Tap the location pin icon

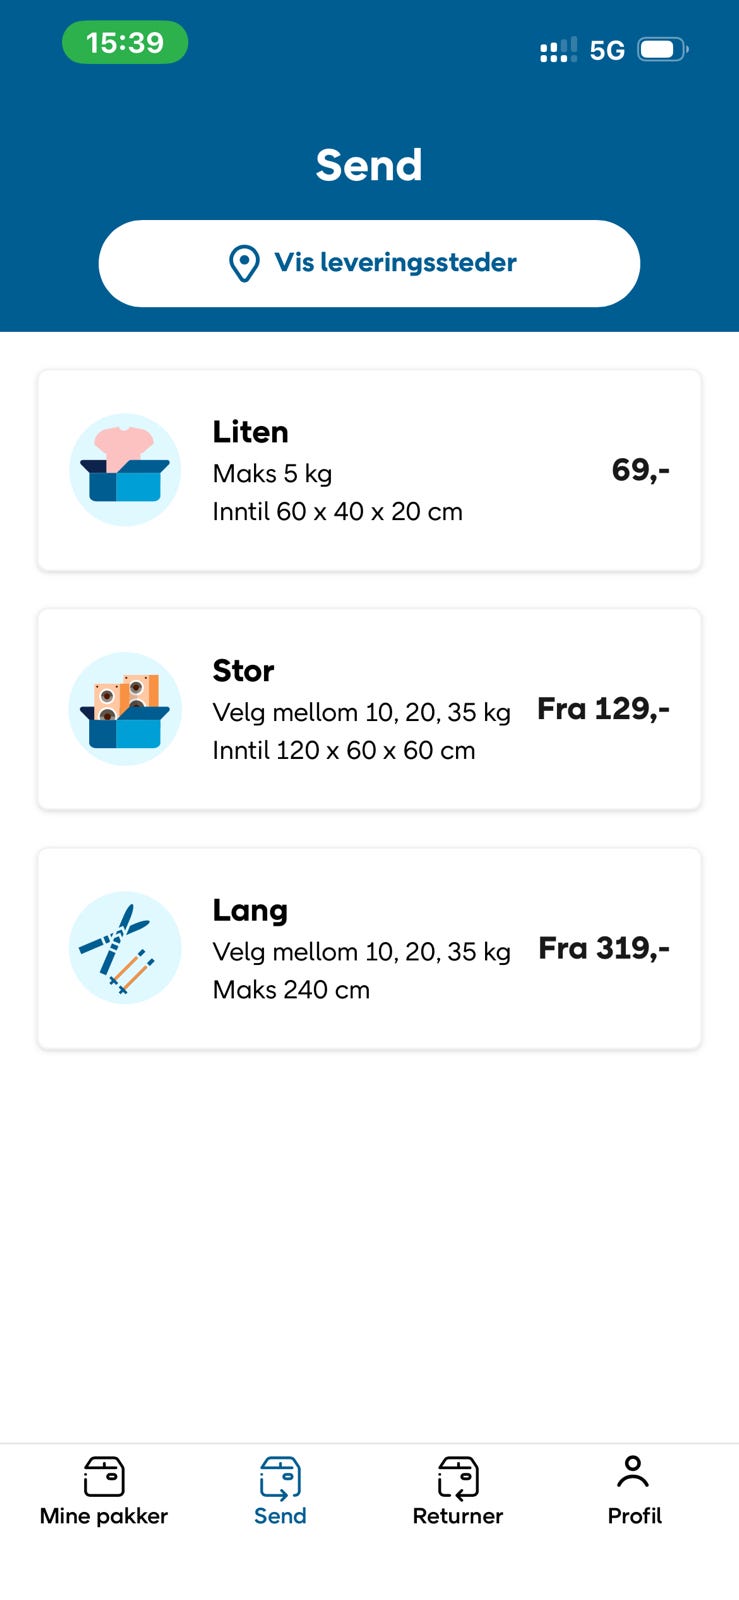[244, 263]
